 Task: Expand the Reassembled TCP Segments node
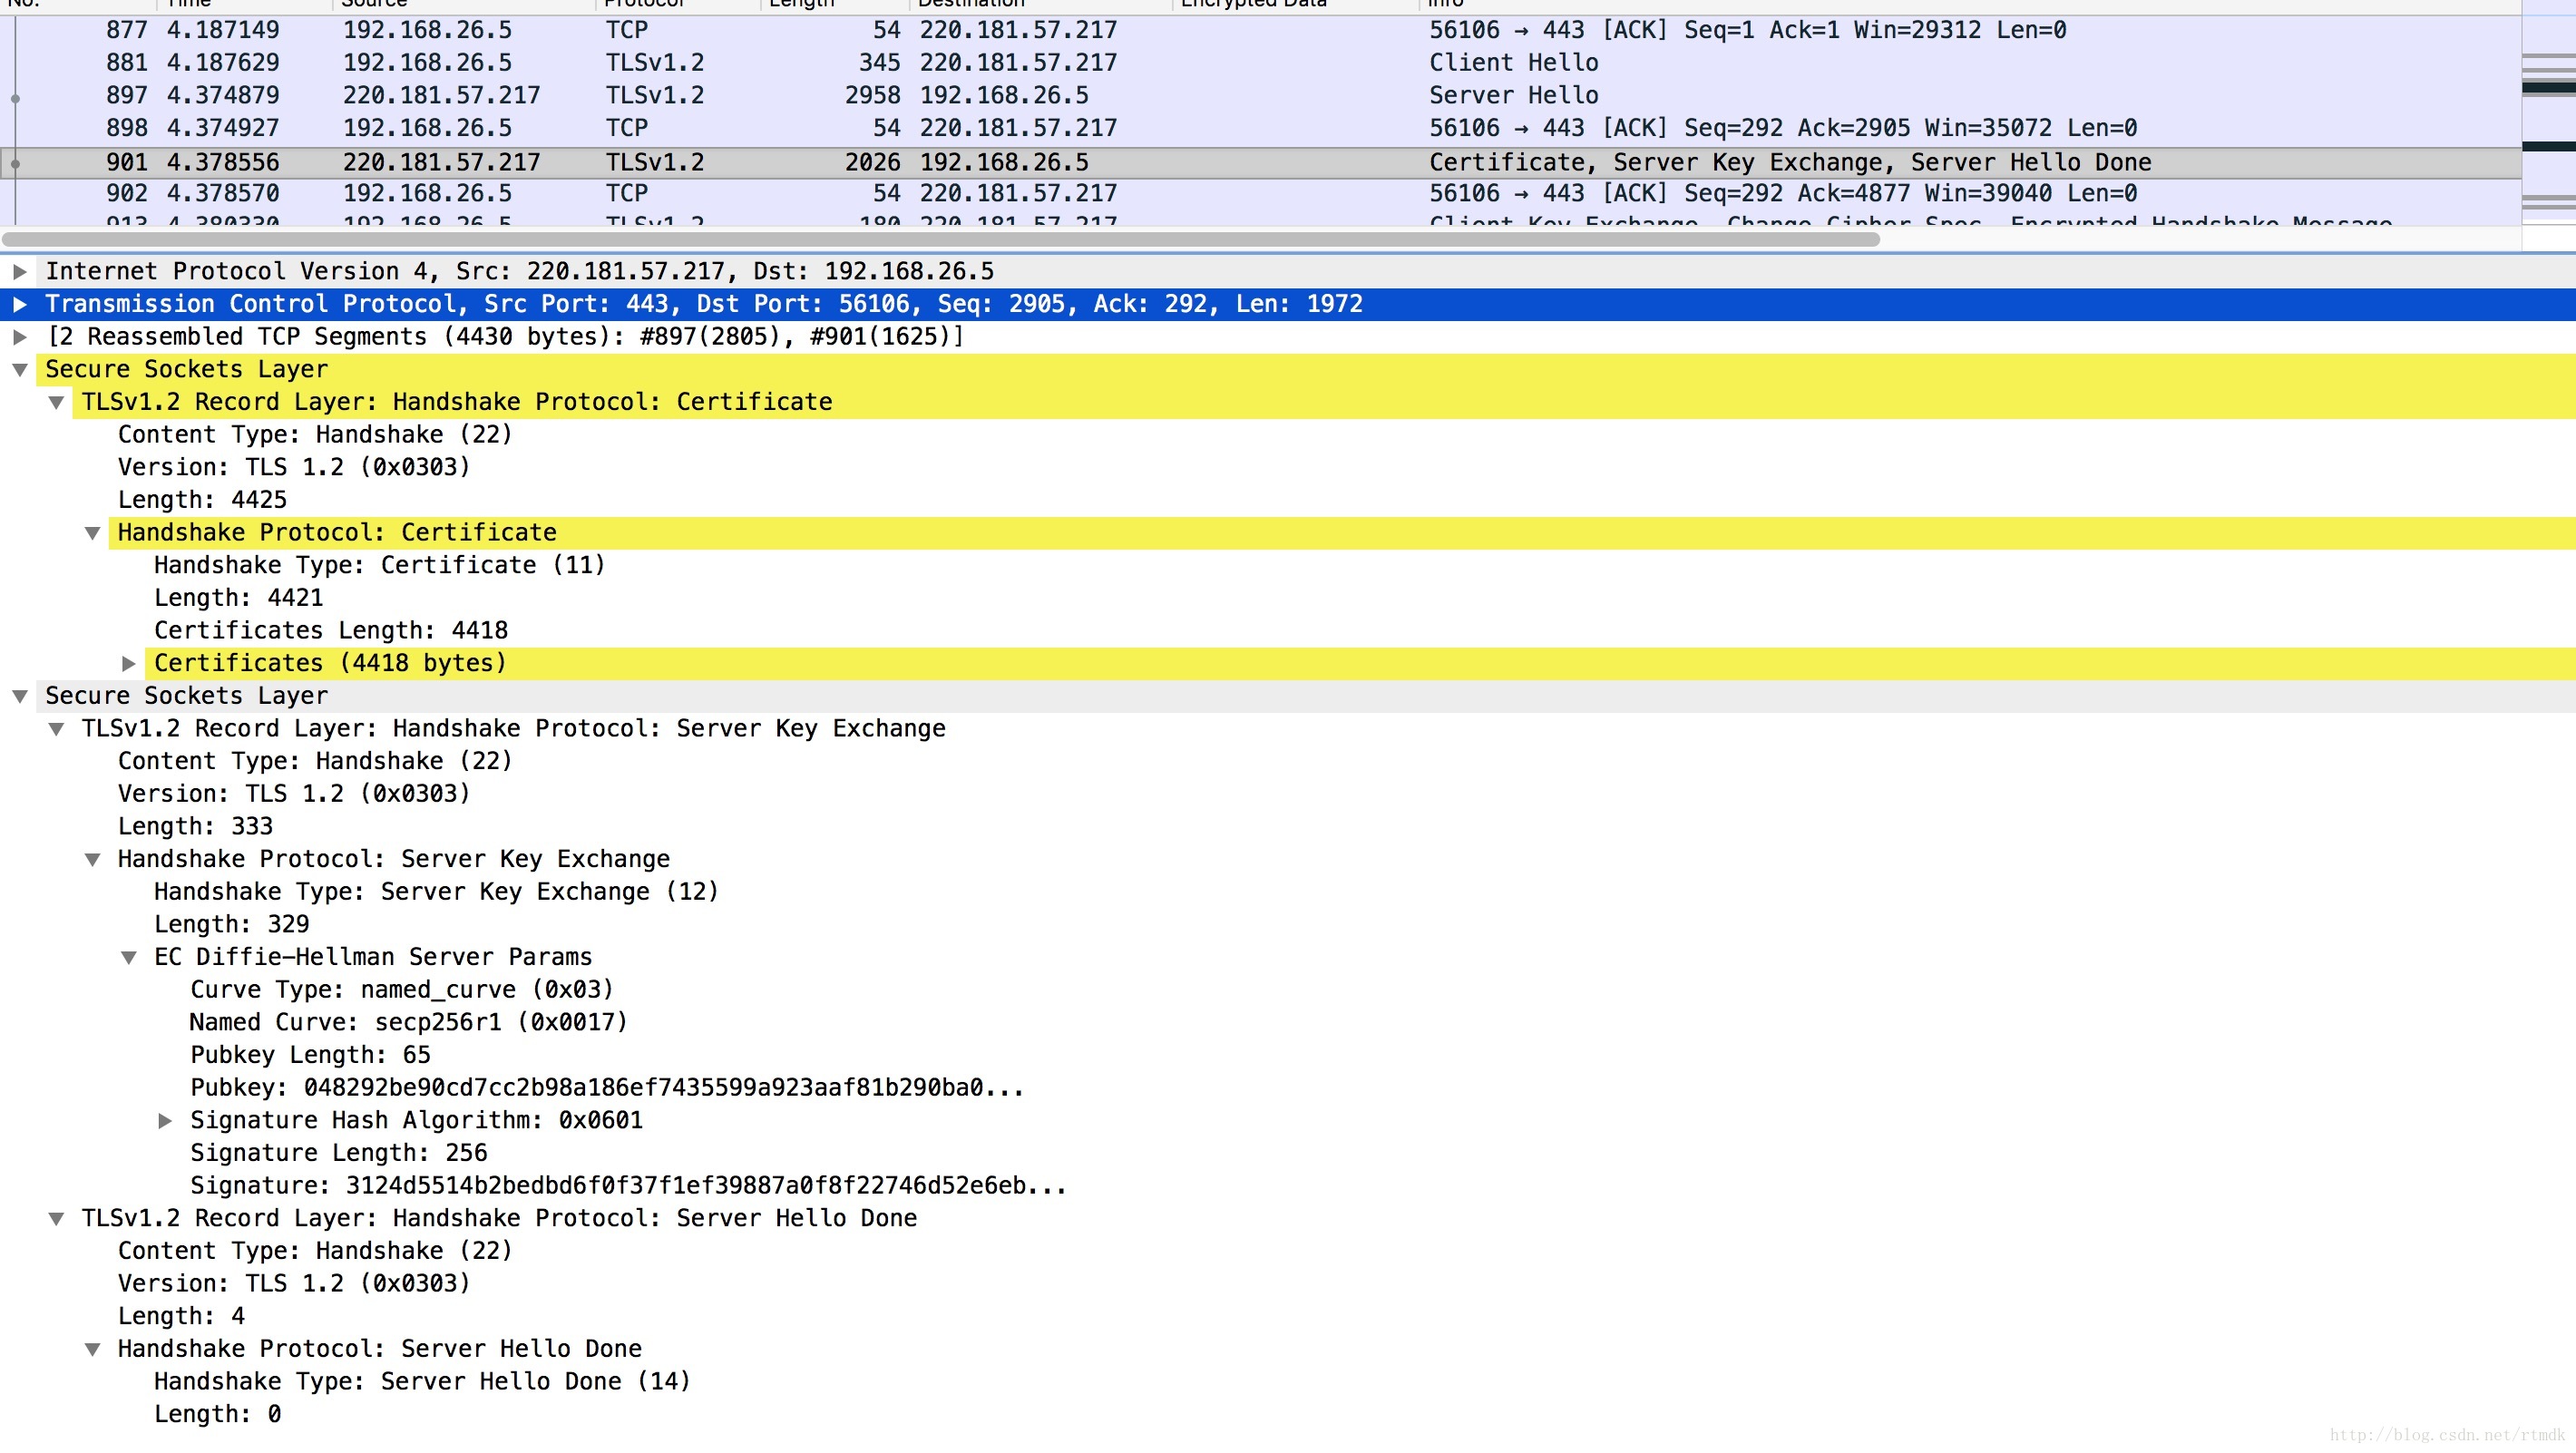tap(19, 337)
